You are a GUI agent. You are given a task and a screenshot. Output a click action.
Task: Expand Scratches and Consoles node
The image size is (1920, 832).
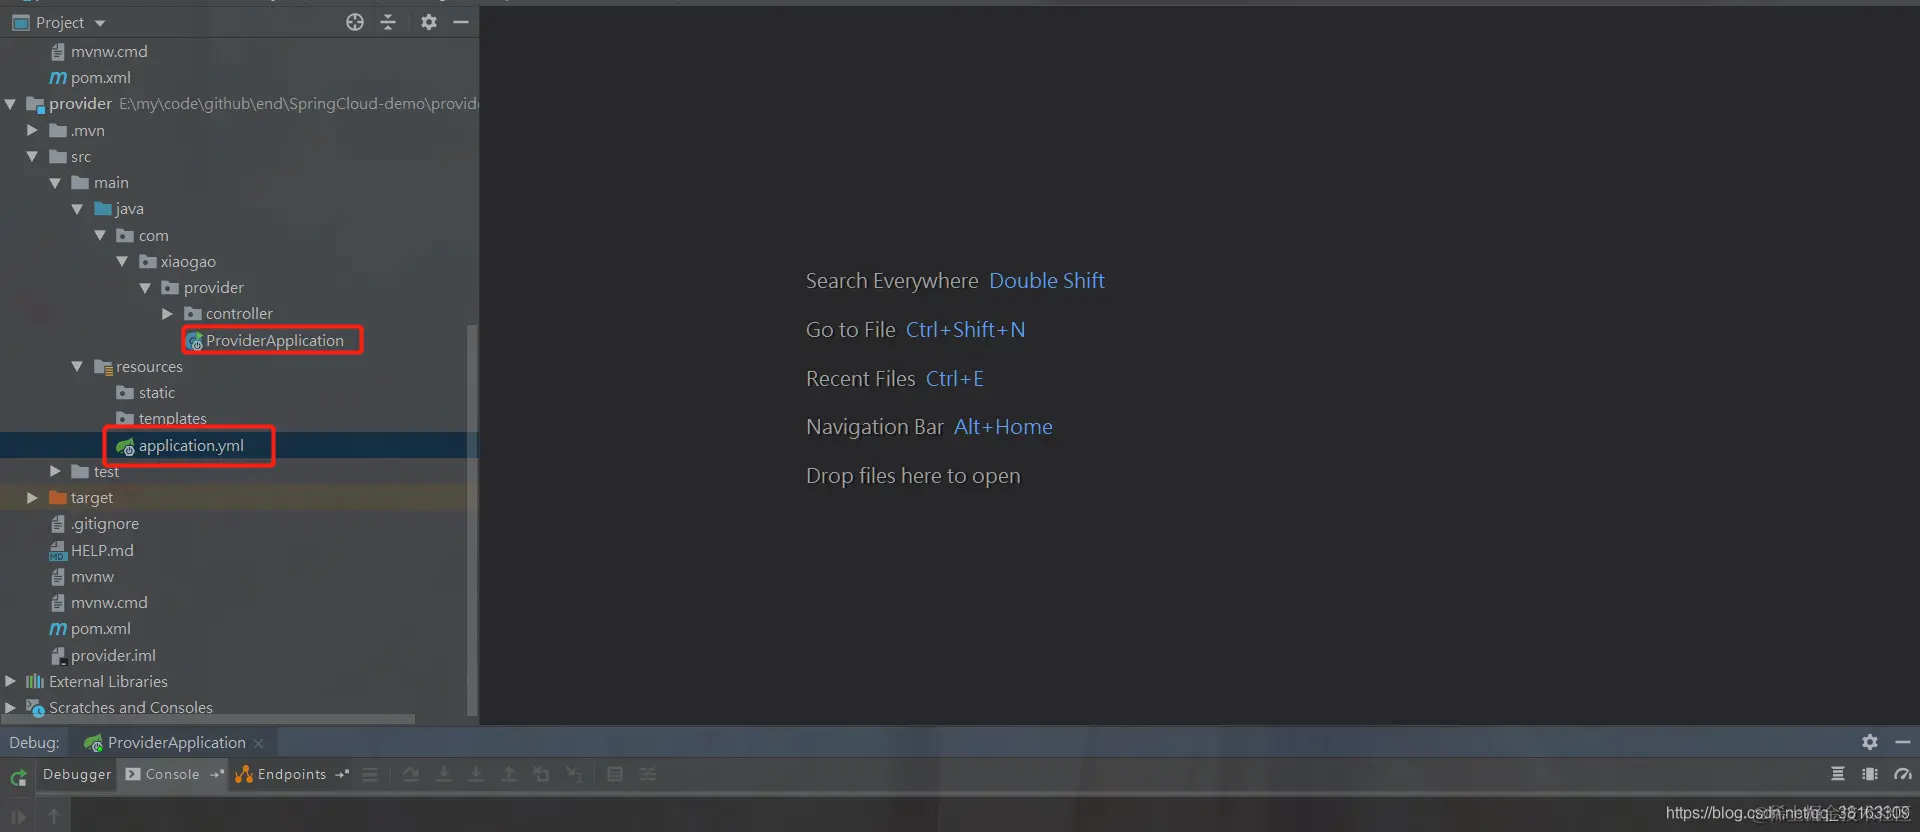coord(10,707)
